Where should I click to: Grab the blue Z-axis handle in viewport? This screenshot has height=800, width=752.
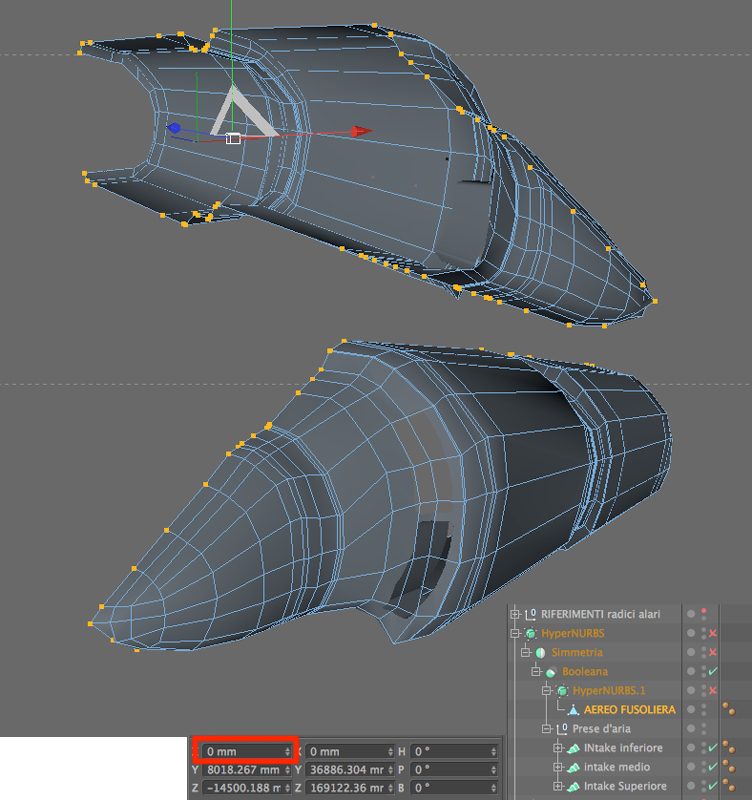[x=174, y=128]
